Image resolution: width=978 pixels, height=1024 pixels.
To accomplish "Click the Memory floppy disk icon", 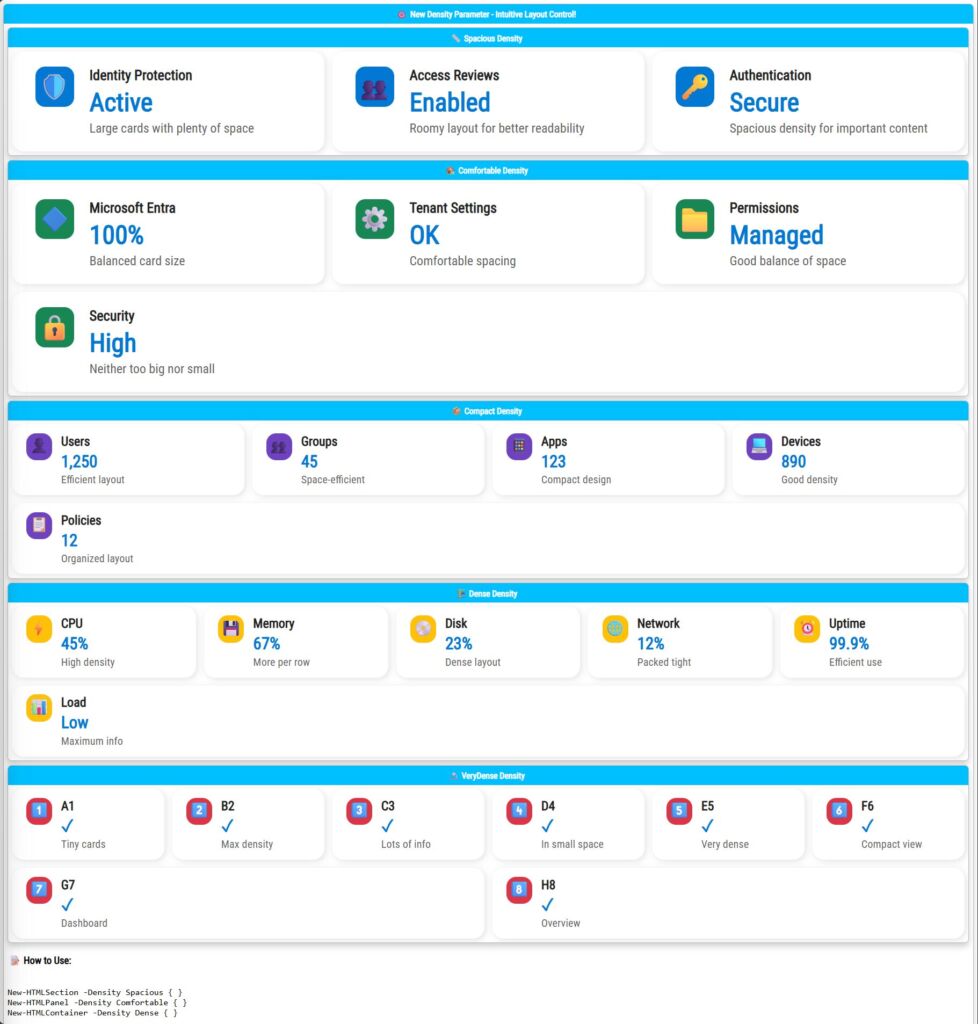I will pyautogui.click(x=231, y=629).
